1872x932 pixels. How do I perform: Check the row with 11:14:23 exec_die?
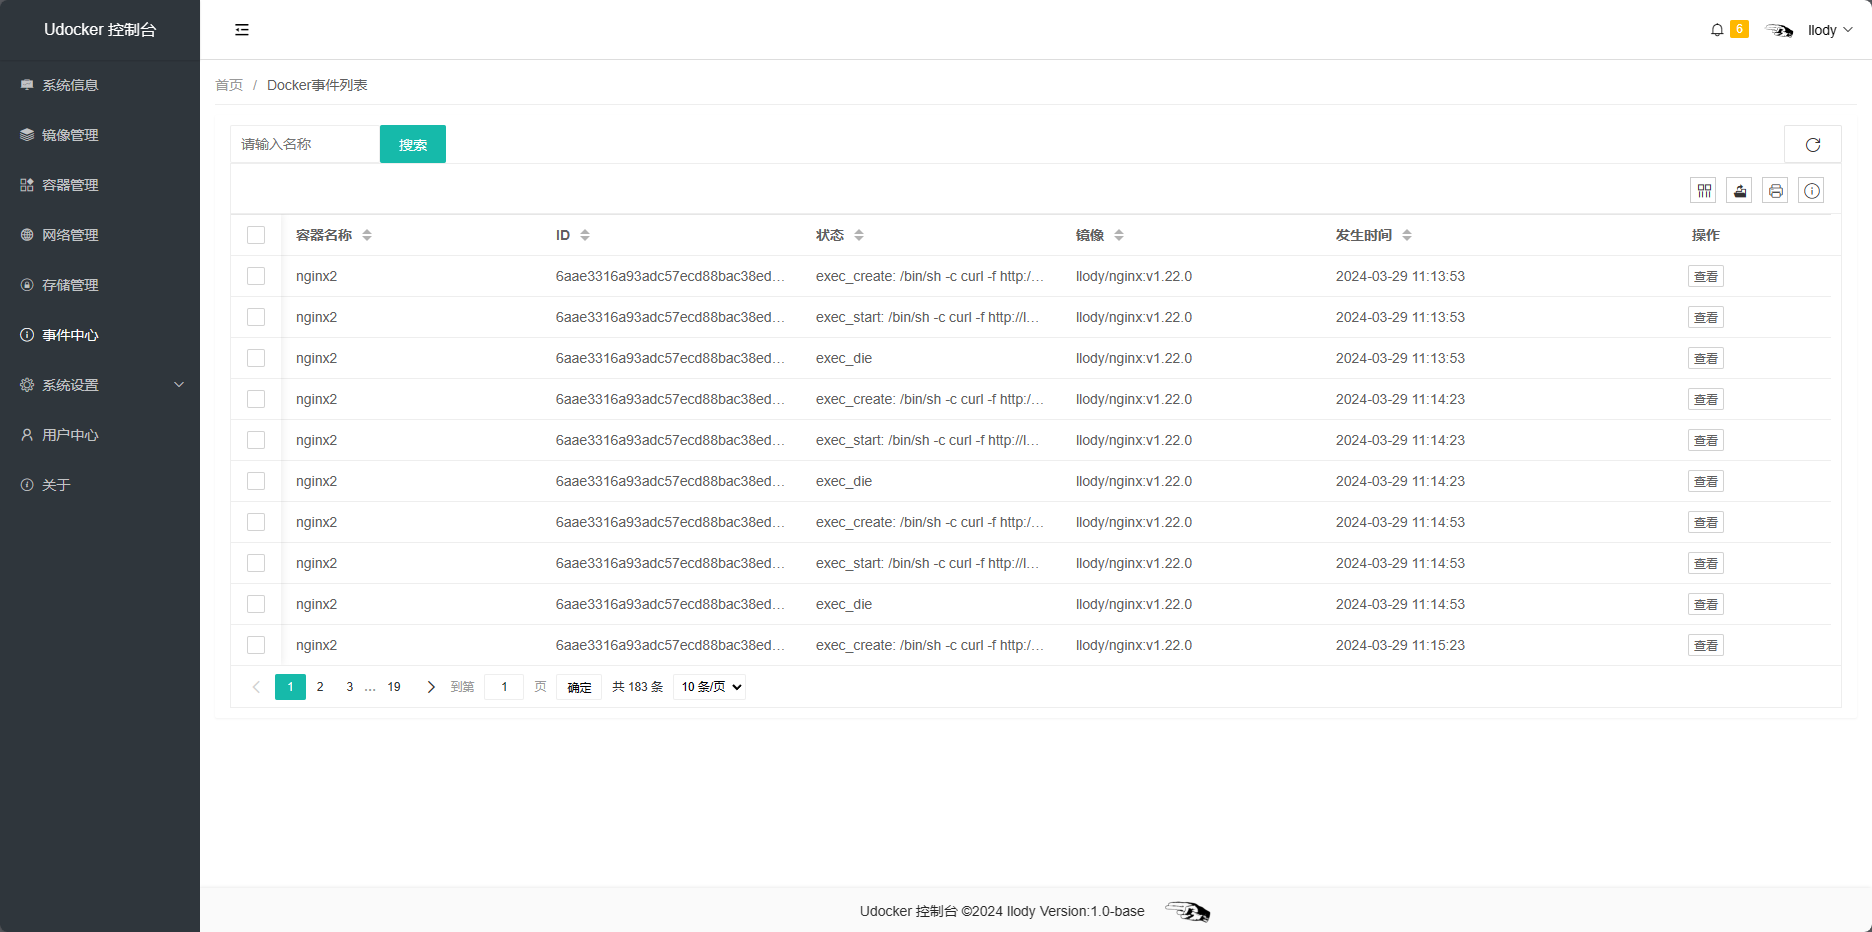pyautogui.click(x=256, y=481)
